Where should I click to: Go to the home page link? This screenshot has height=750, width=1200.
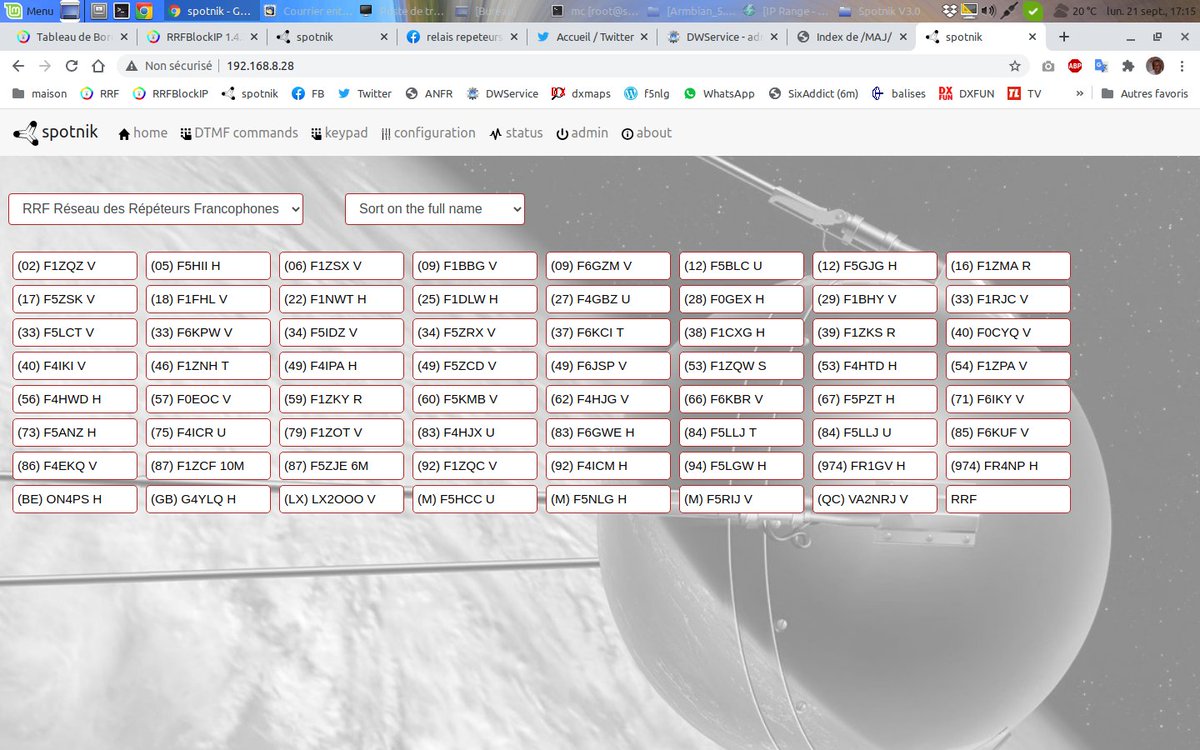coord(143,133)
